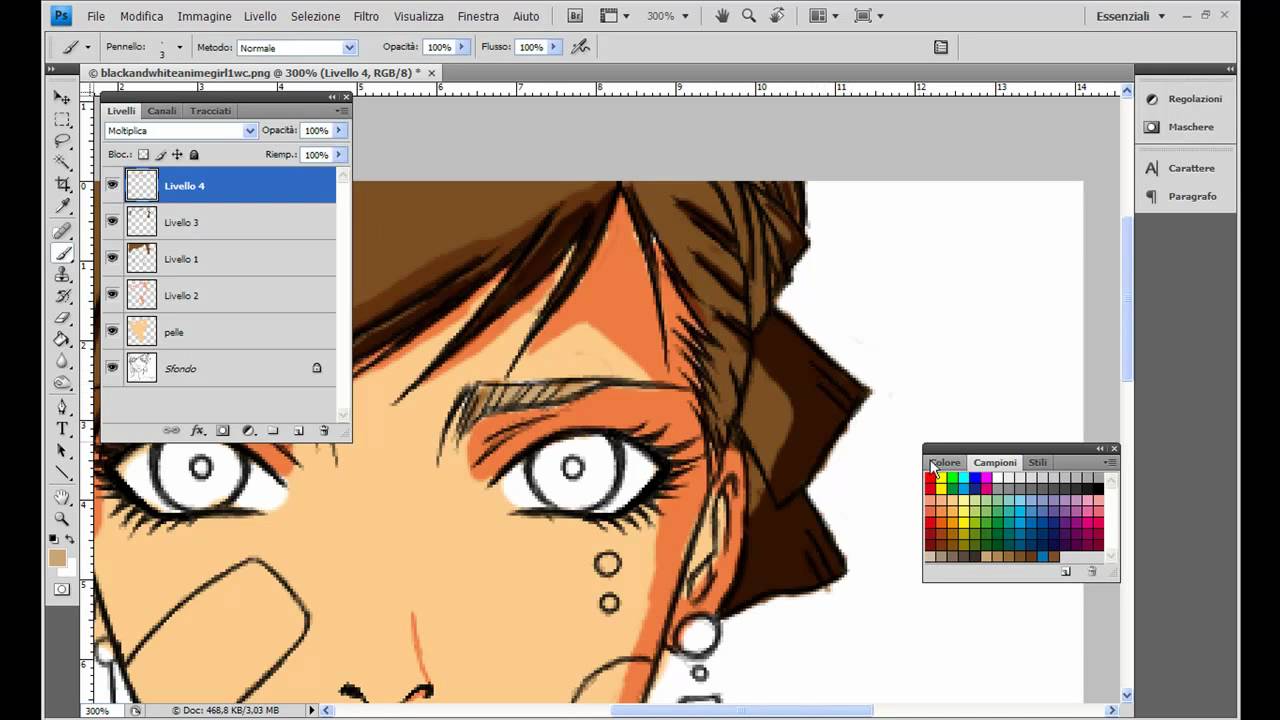Image resolution: width=1280 pixels, height=720 pixels.
Task: Hide Livello 4 layer visibility
Action: [112, 185]
